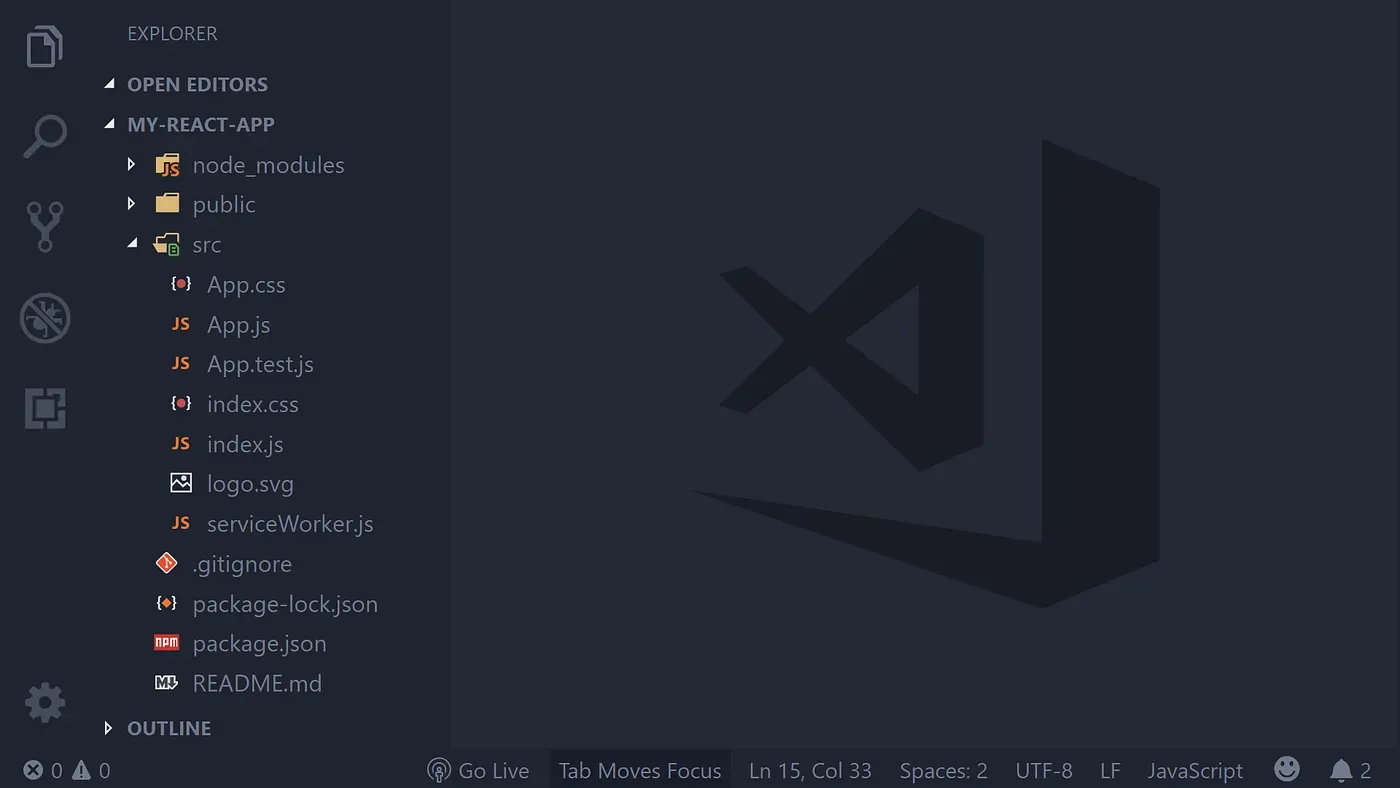Image resolution: width=1400 pixels, height=788 pixels.
Task: Open the Search view in the activity bar
Action: point(45,136)
